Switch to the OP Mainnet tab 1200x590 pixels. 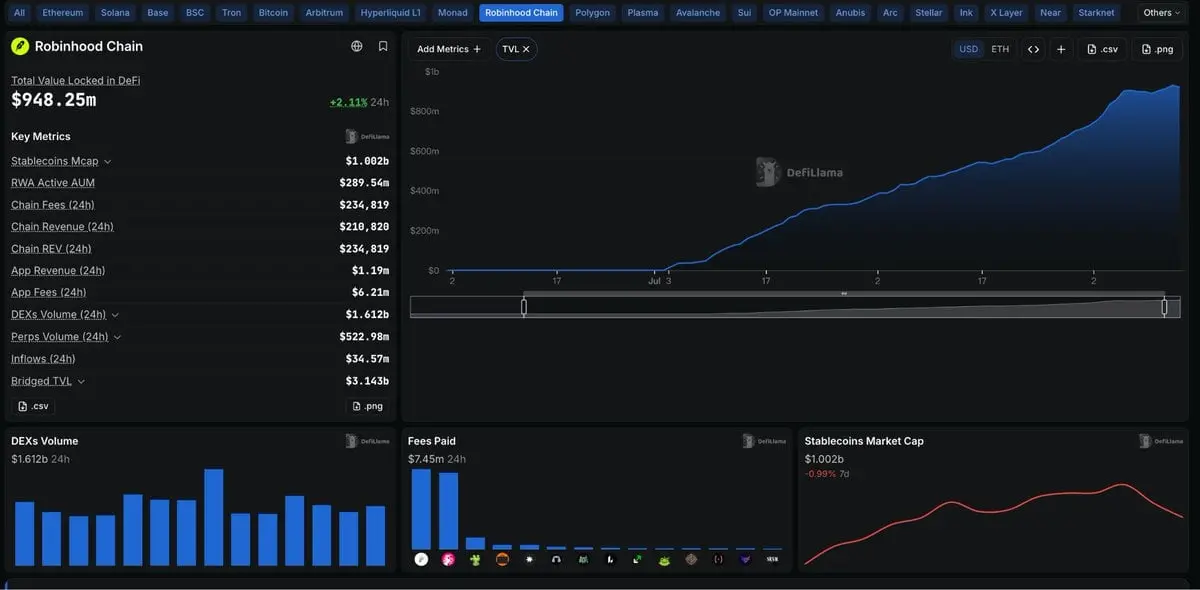793,13
